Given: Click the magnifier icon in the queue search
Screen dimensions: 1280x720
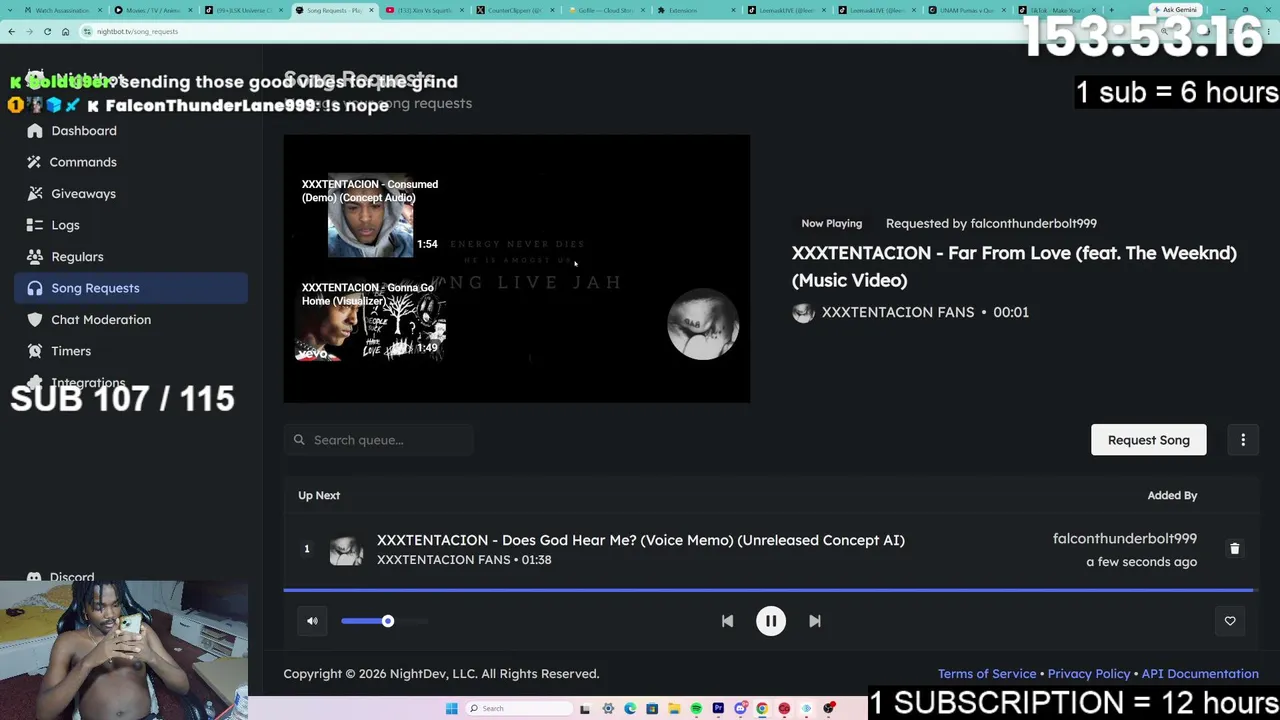Looking at the screenshot, I should tap(299, 440).
